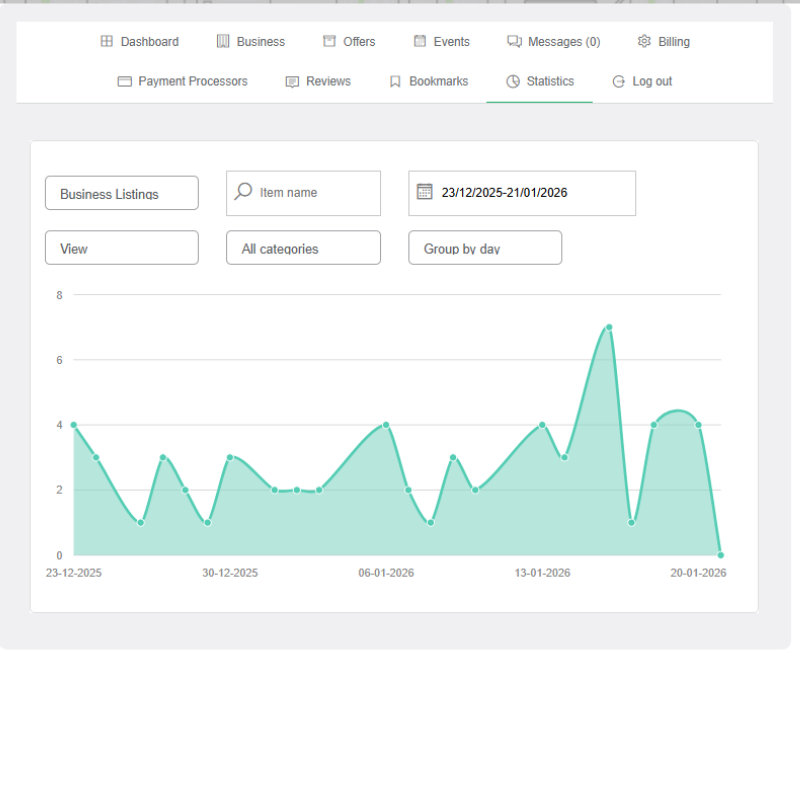Click the Item name search field
The image size is (800, 800).
tap(315, 193)
